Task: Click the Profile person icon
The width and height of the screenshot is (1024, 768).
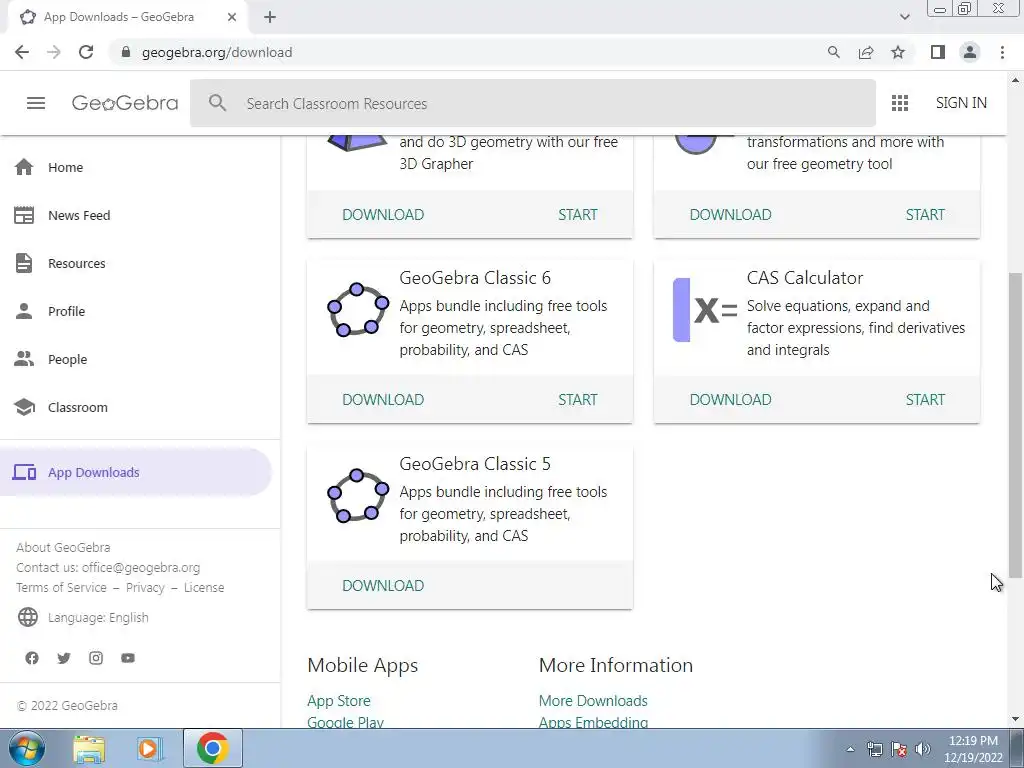Action: point(24,311)
